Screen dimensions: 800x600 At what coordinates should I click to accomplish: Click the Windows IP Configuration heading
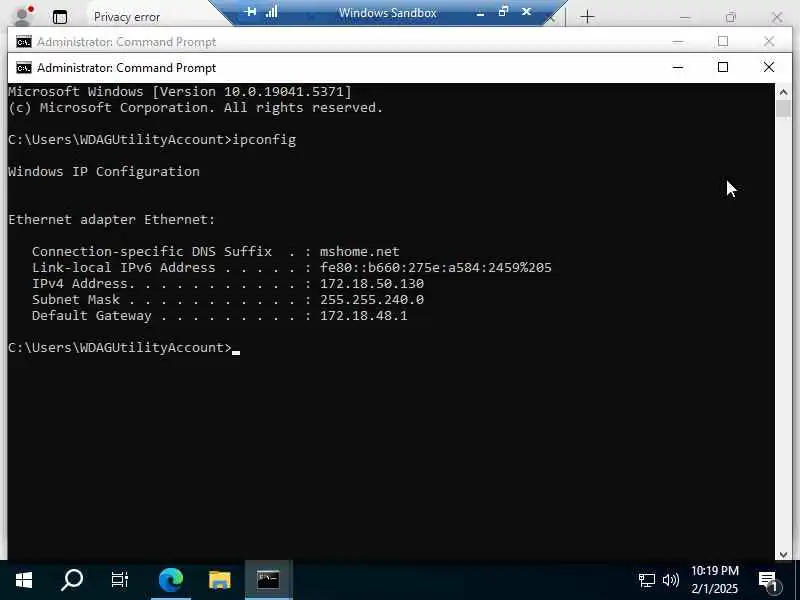click(x=104, y=171)
